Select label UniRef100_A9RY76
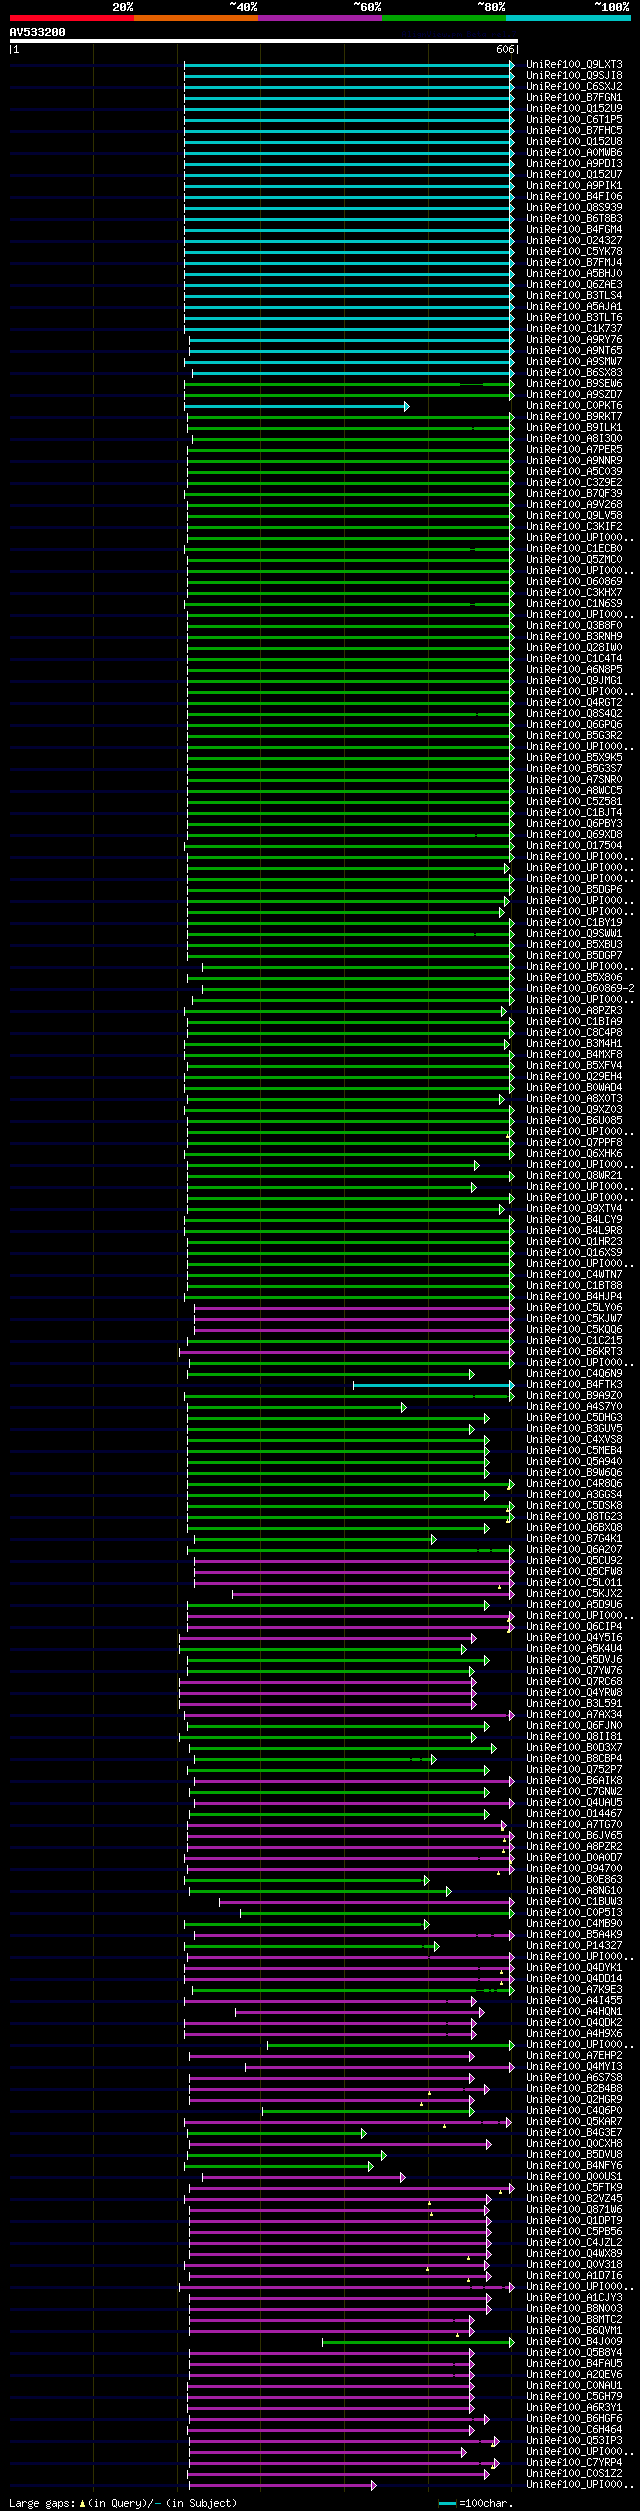The image size is (640, 2511). 574,340
